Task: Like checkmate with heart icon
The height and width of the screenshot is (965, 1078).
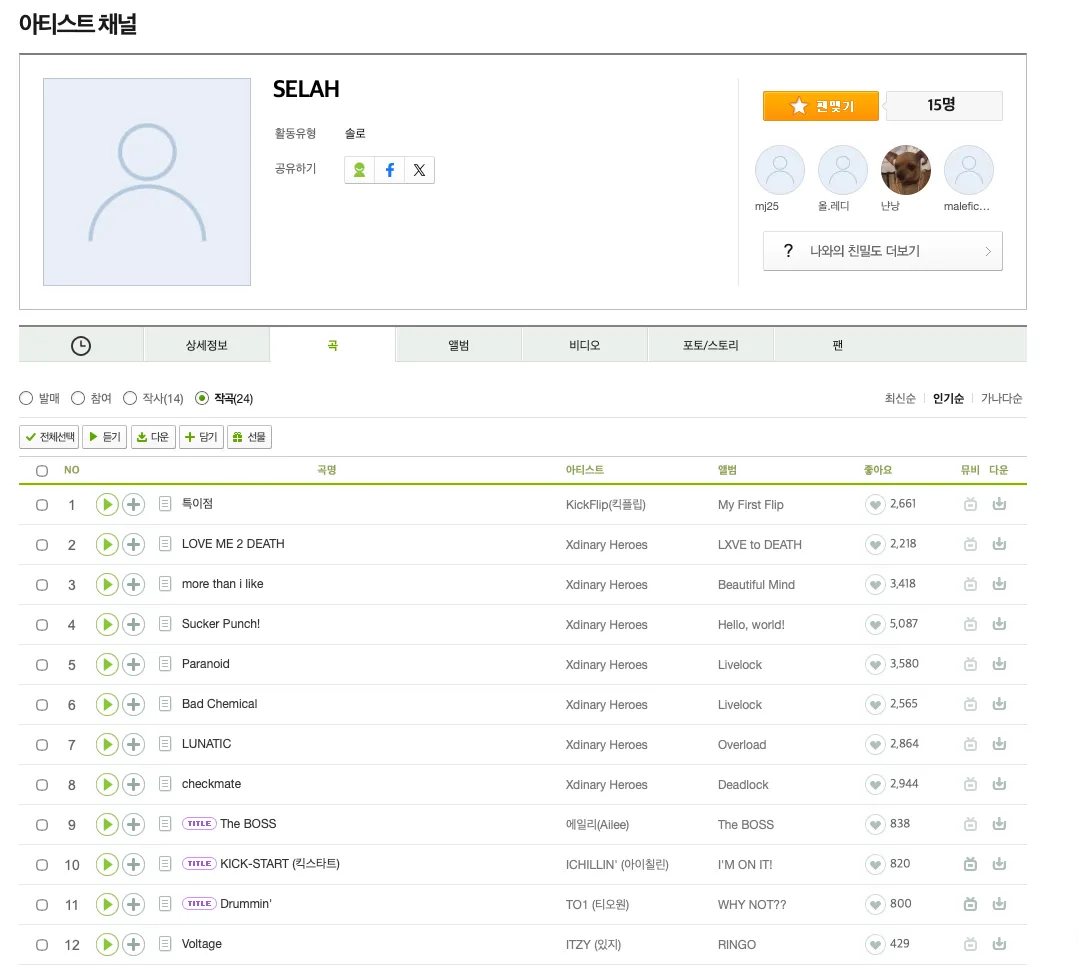Action: (874, 784)
